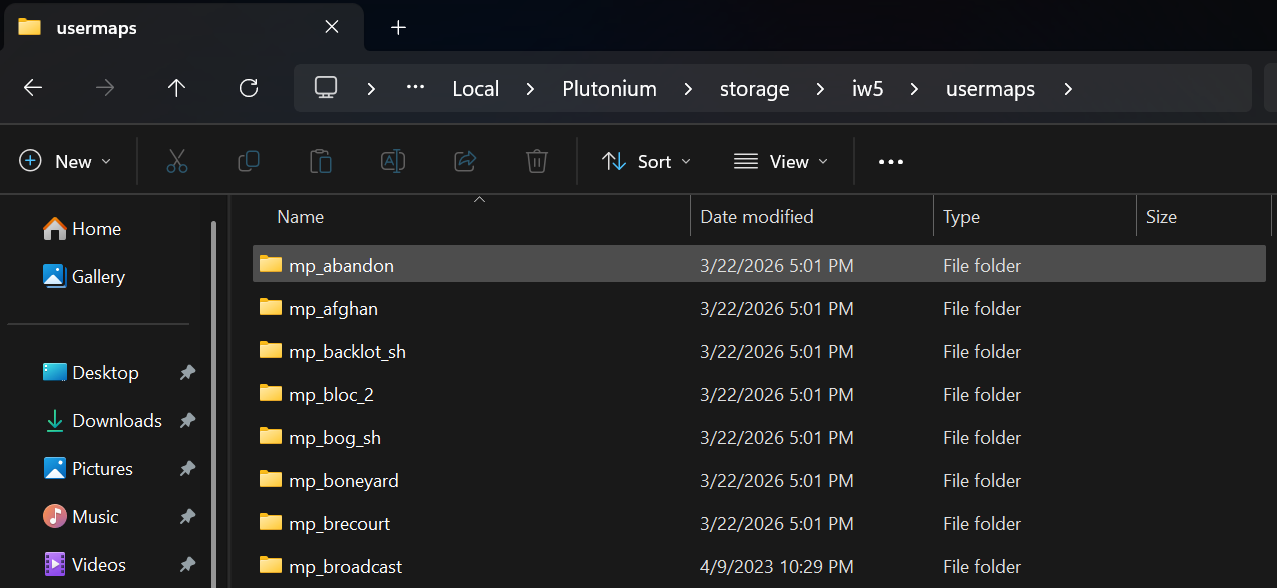This screenshot has width=1277, height=588.
Task: Cut the selected item
Action: tap(177, 161)
